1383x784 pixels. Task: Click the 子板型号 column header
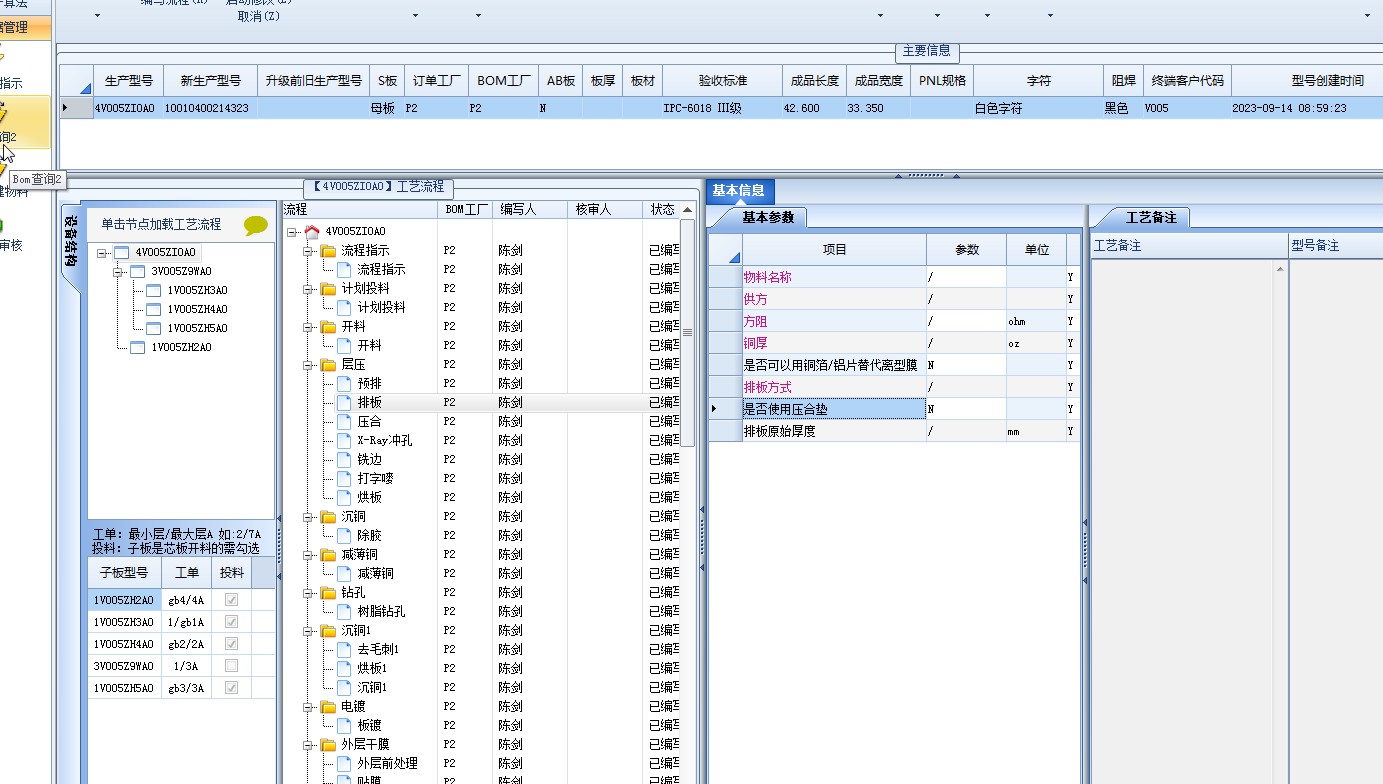124,573
